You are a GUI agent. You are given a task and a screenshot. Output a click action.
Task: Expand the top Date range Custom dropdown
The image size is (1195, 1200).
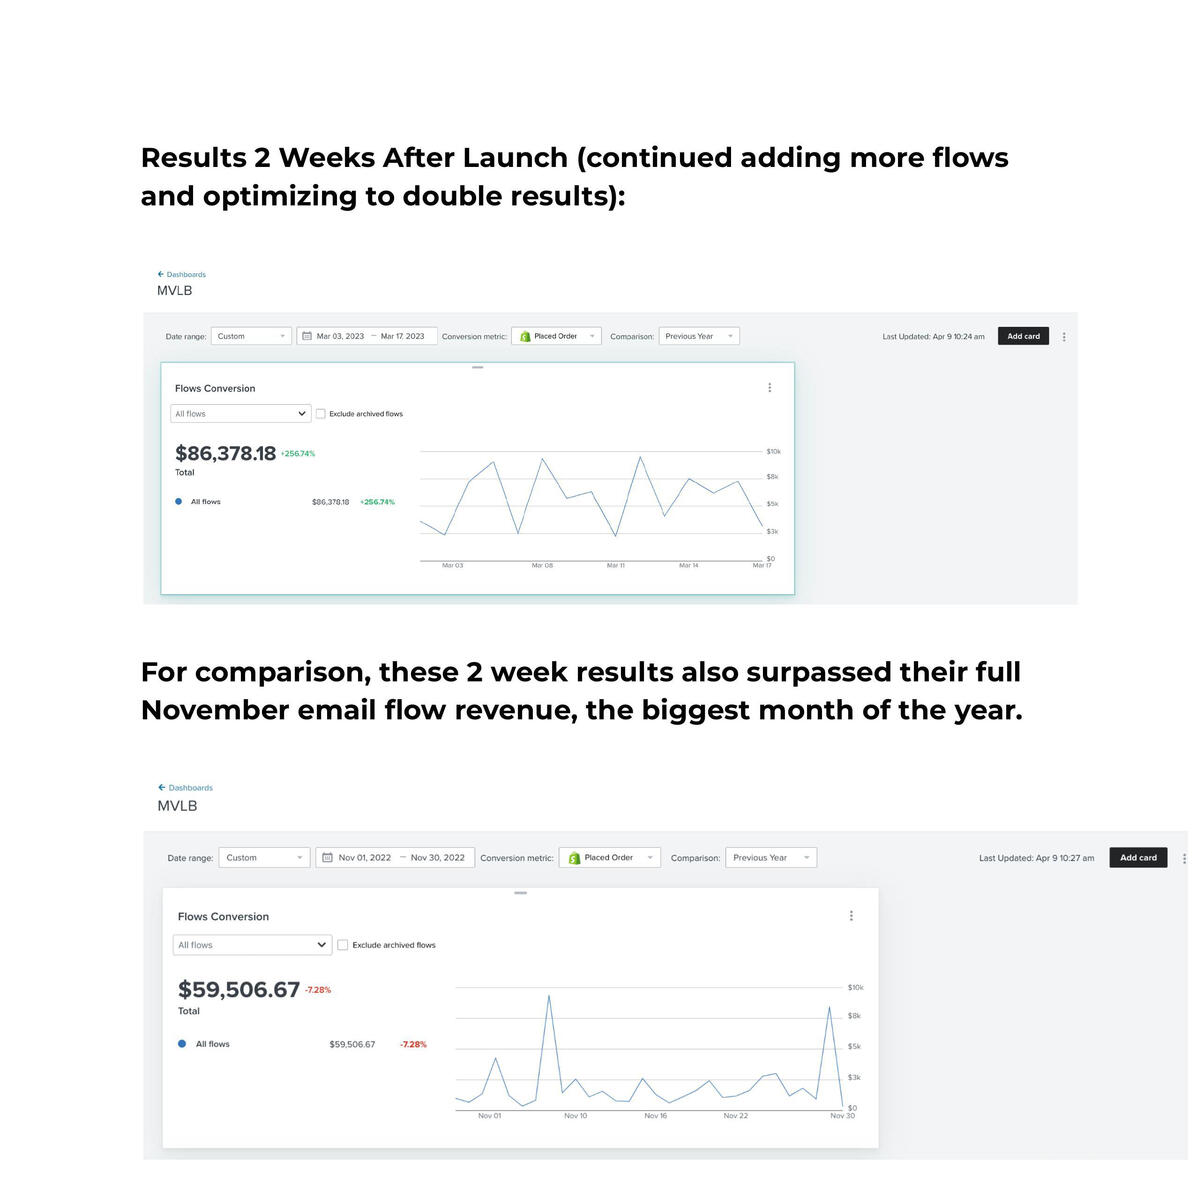(251, 337)
